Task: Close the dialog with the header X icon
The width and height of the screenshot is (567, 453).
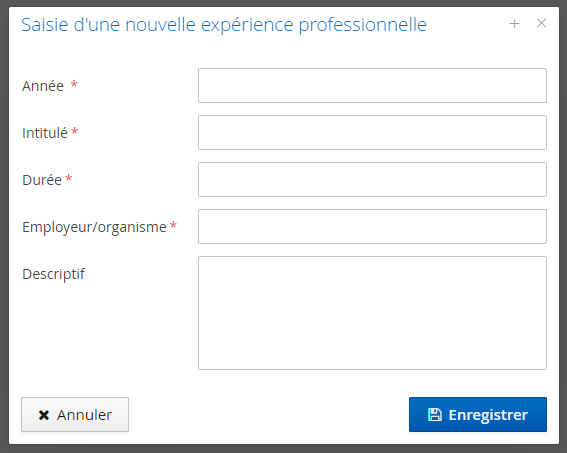Action: point(541,23)
